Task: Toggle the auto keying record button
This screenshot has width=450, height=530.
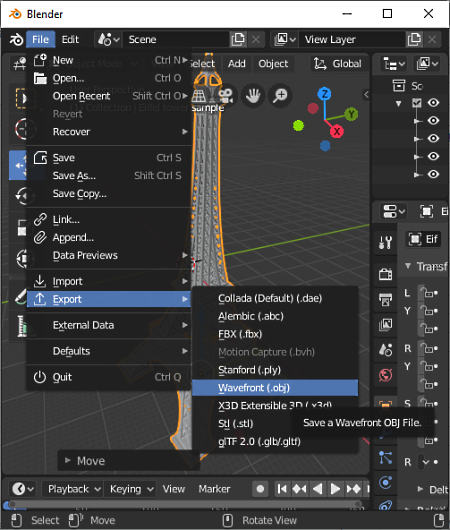Action: (x=260, y=489)
